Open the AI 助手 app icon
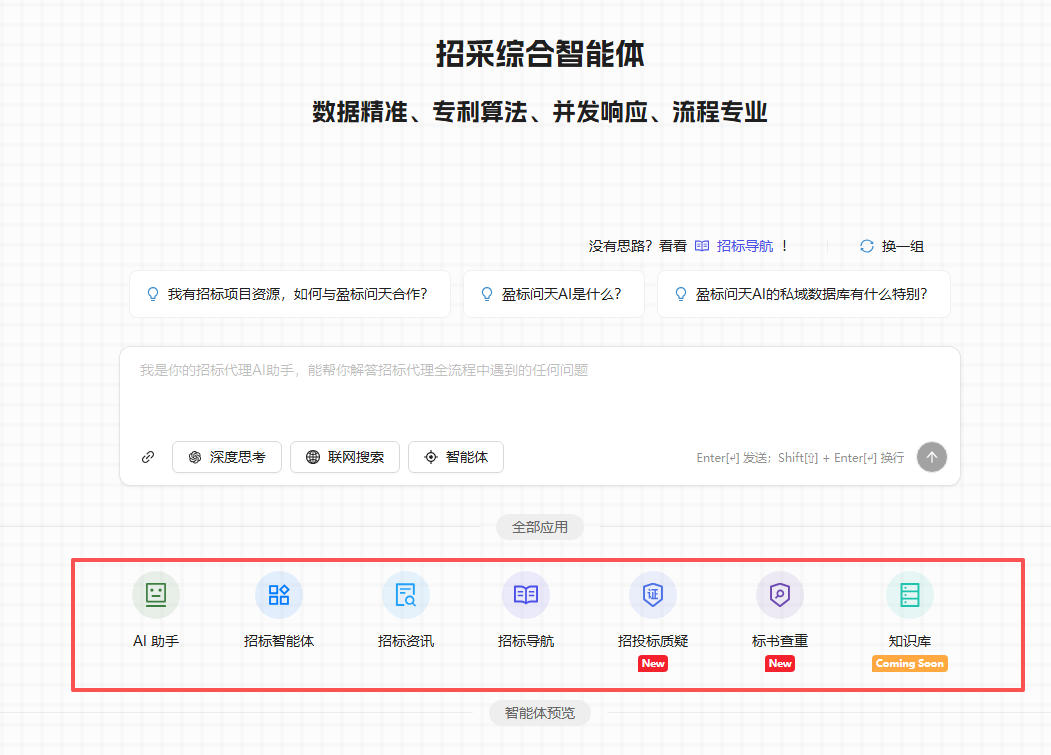Screen dimensions: 1051x755 coord(156,595)
